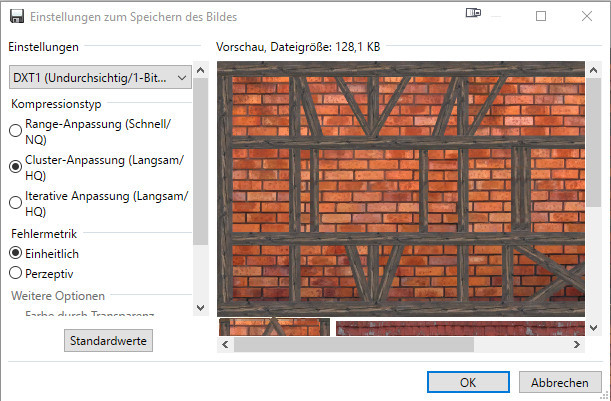The width and height of the screenshot is (611, 401).
Task: Click the title bar monitor icon
Action: [473, 13]
